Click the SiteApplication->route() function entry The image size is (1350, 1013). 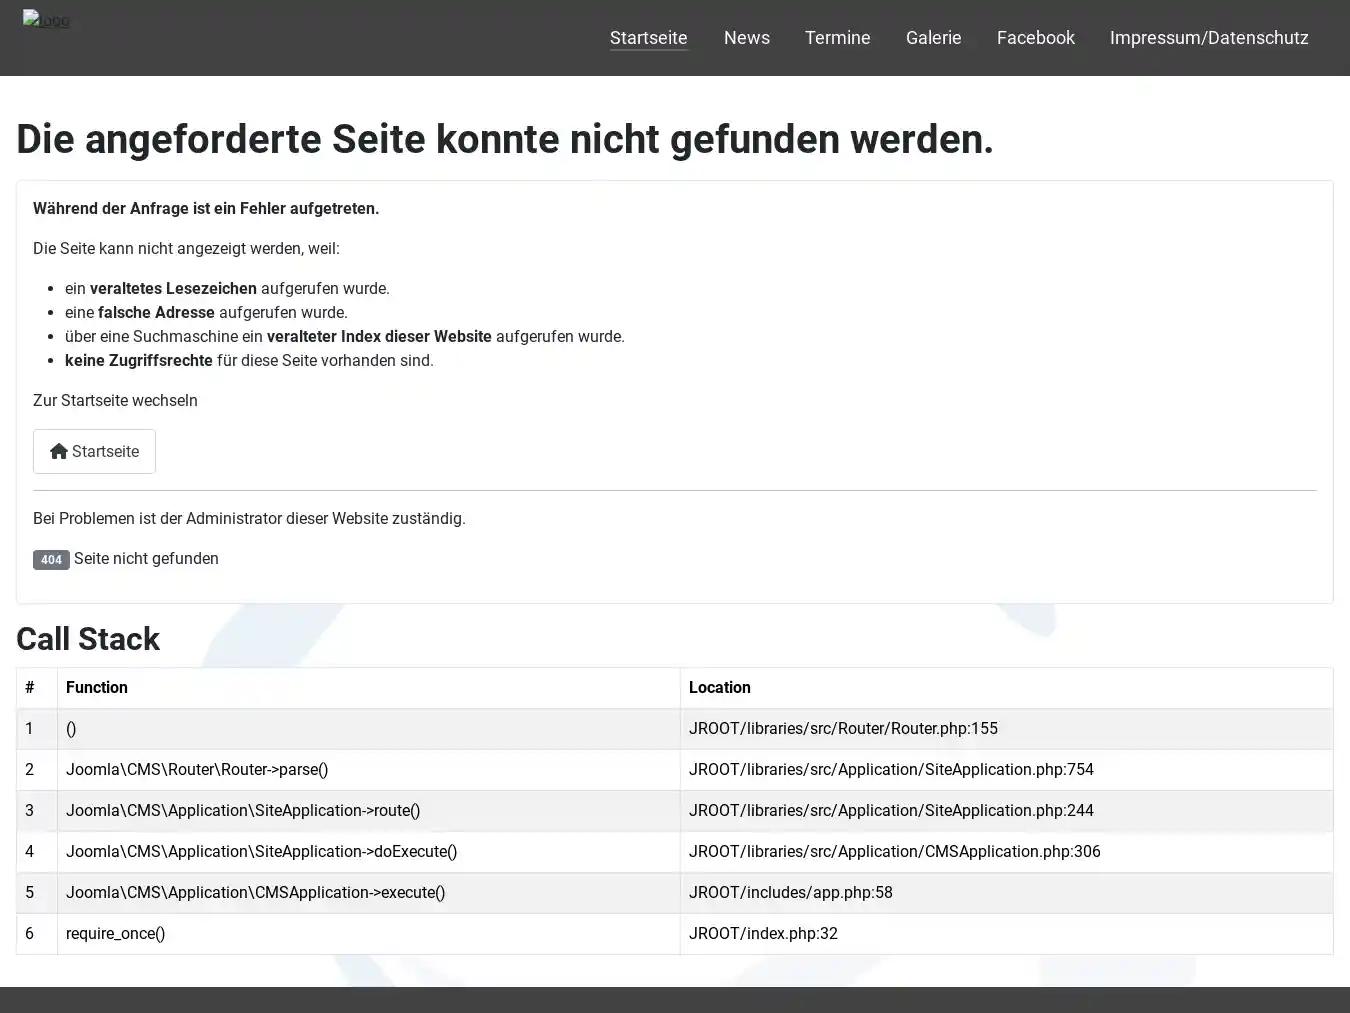(x=243, y=810)
